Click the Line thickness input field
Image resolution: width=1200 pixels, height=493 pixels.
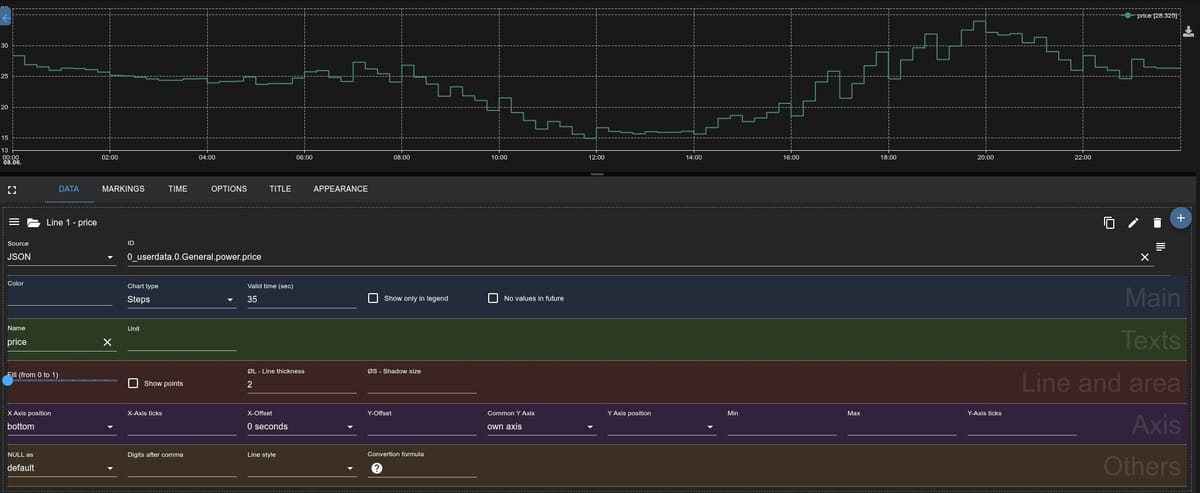tap(301, 385)
